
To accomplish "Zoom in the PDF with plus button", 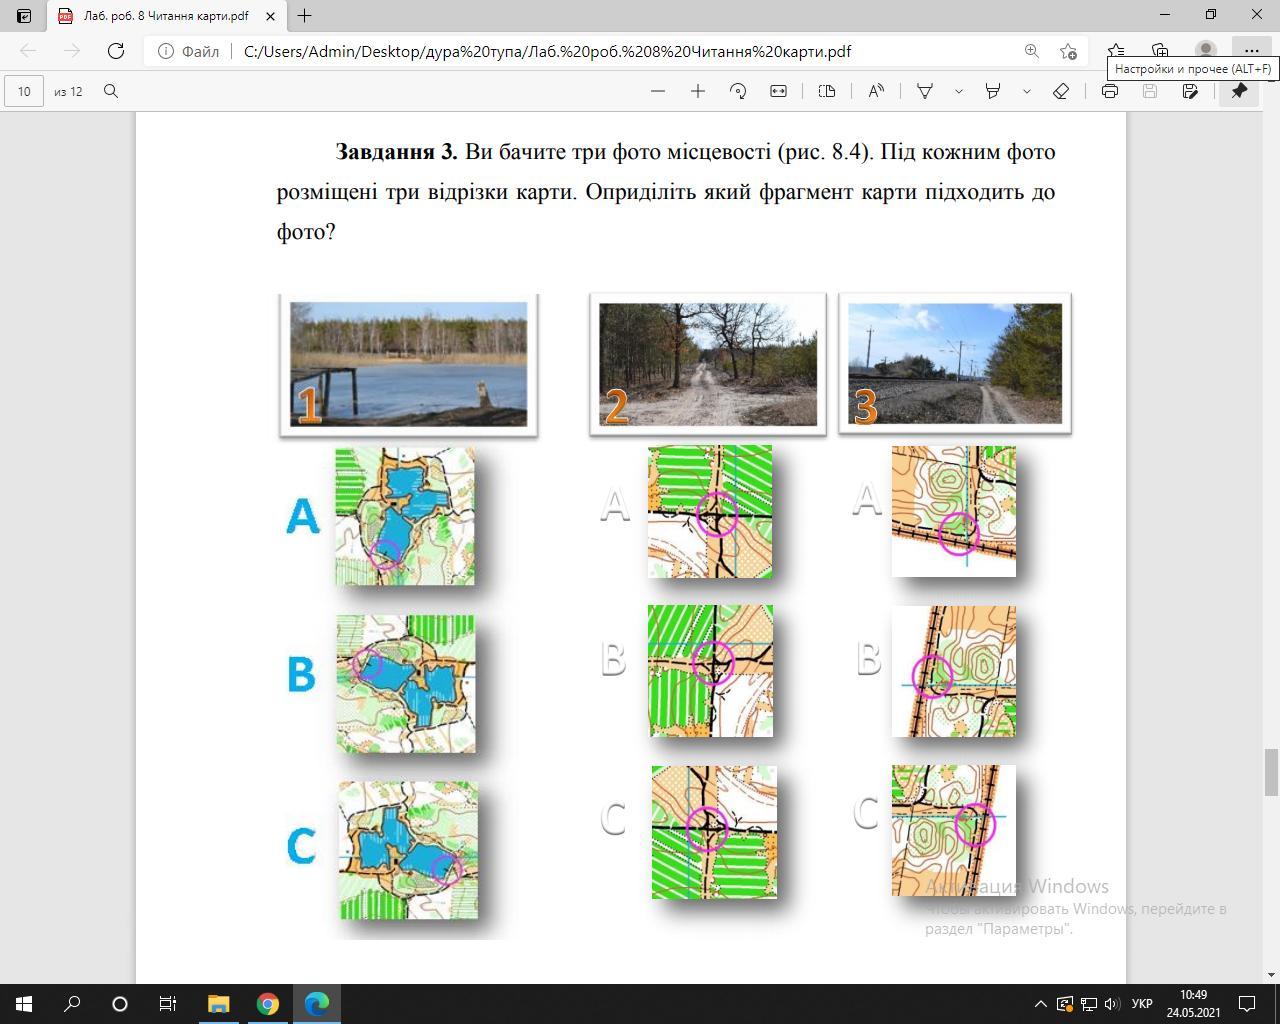I will point(698,91).
